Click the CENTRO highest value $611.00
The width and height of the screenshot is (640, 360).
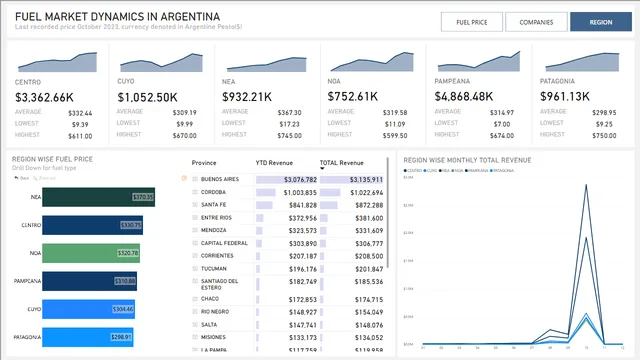coord(80,136)
